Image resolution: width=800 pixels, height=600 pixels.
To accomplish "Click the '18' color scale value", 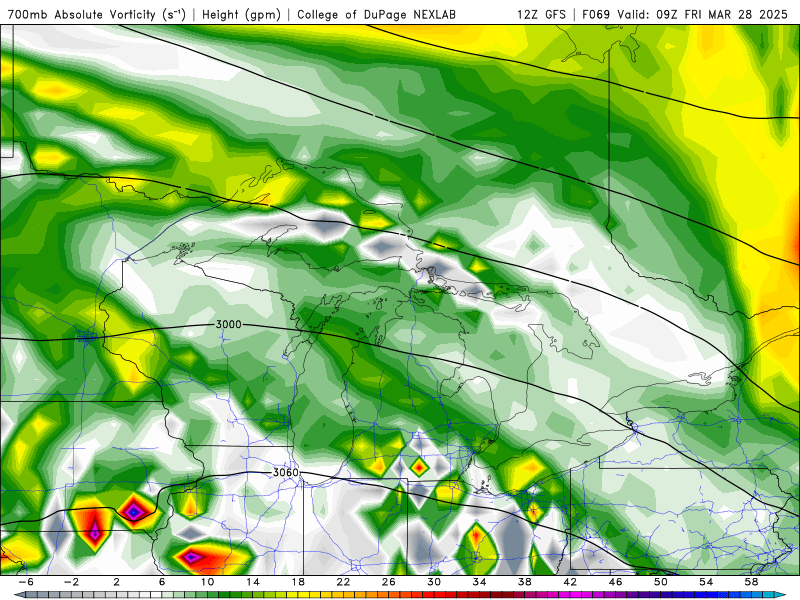I will (x=298, y=582).
